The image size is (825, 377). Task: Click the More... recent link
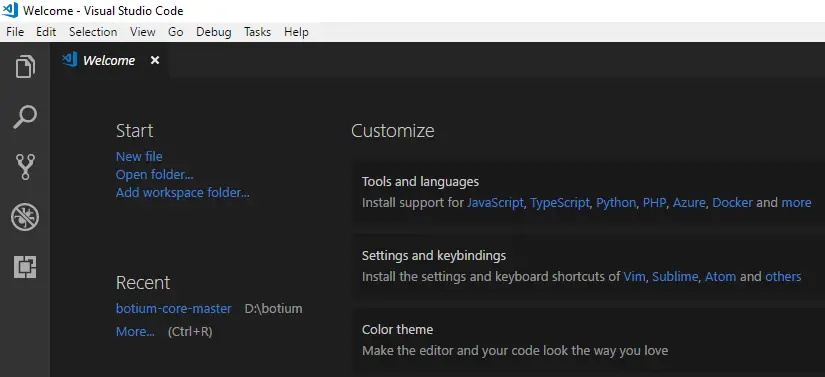[x=135, y=332]
